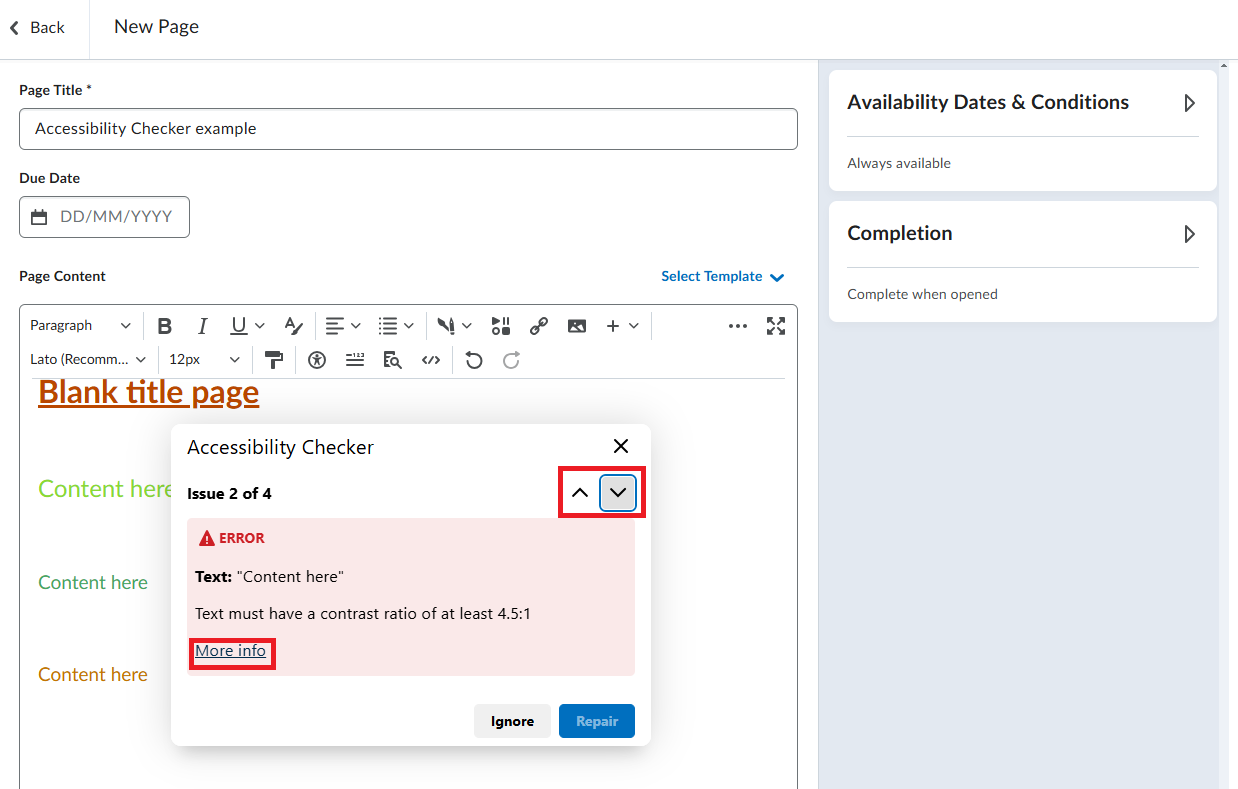Open the Lato font family dropdown
This screenshot has height=789, width=1238.
(x=88, y=360)
